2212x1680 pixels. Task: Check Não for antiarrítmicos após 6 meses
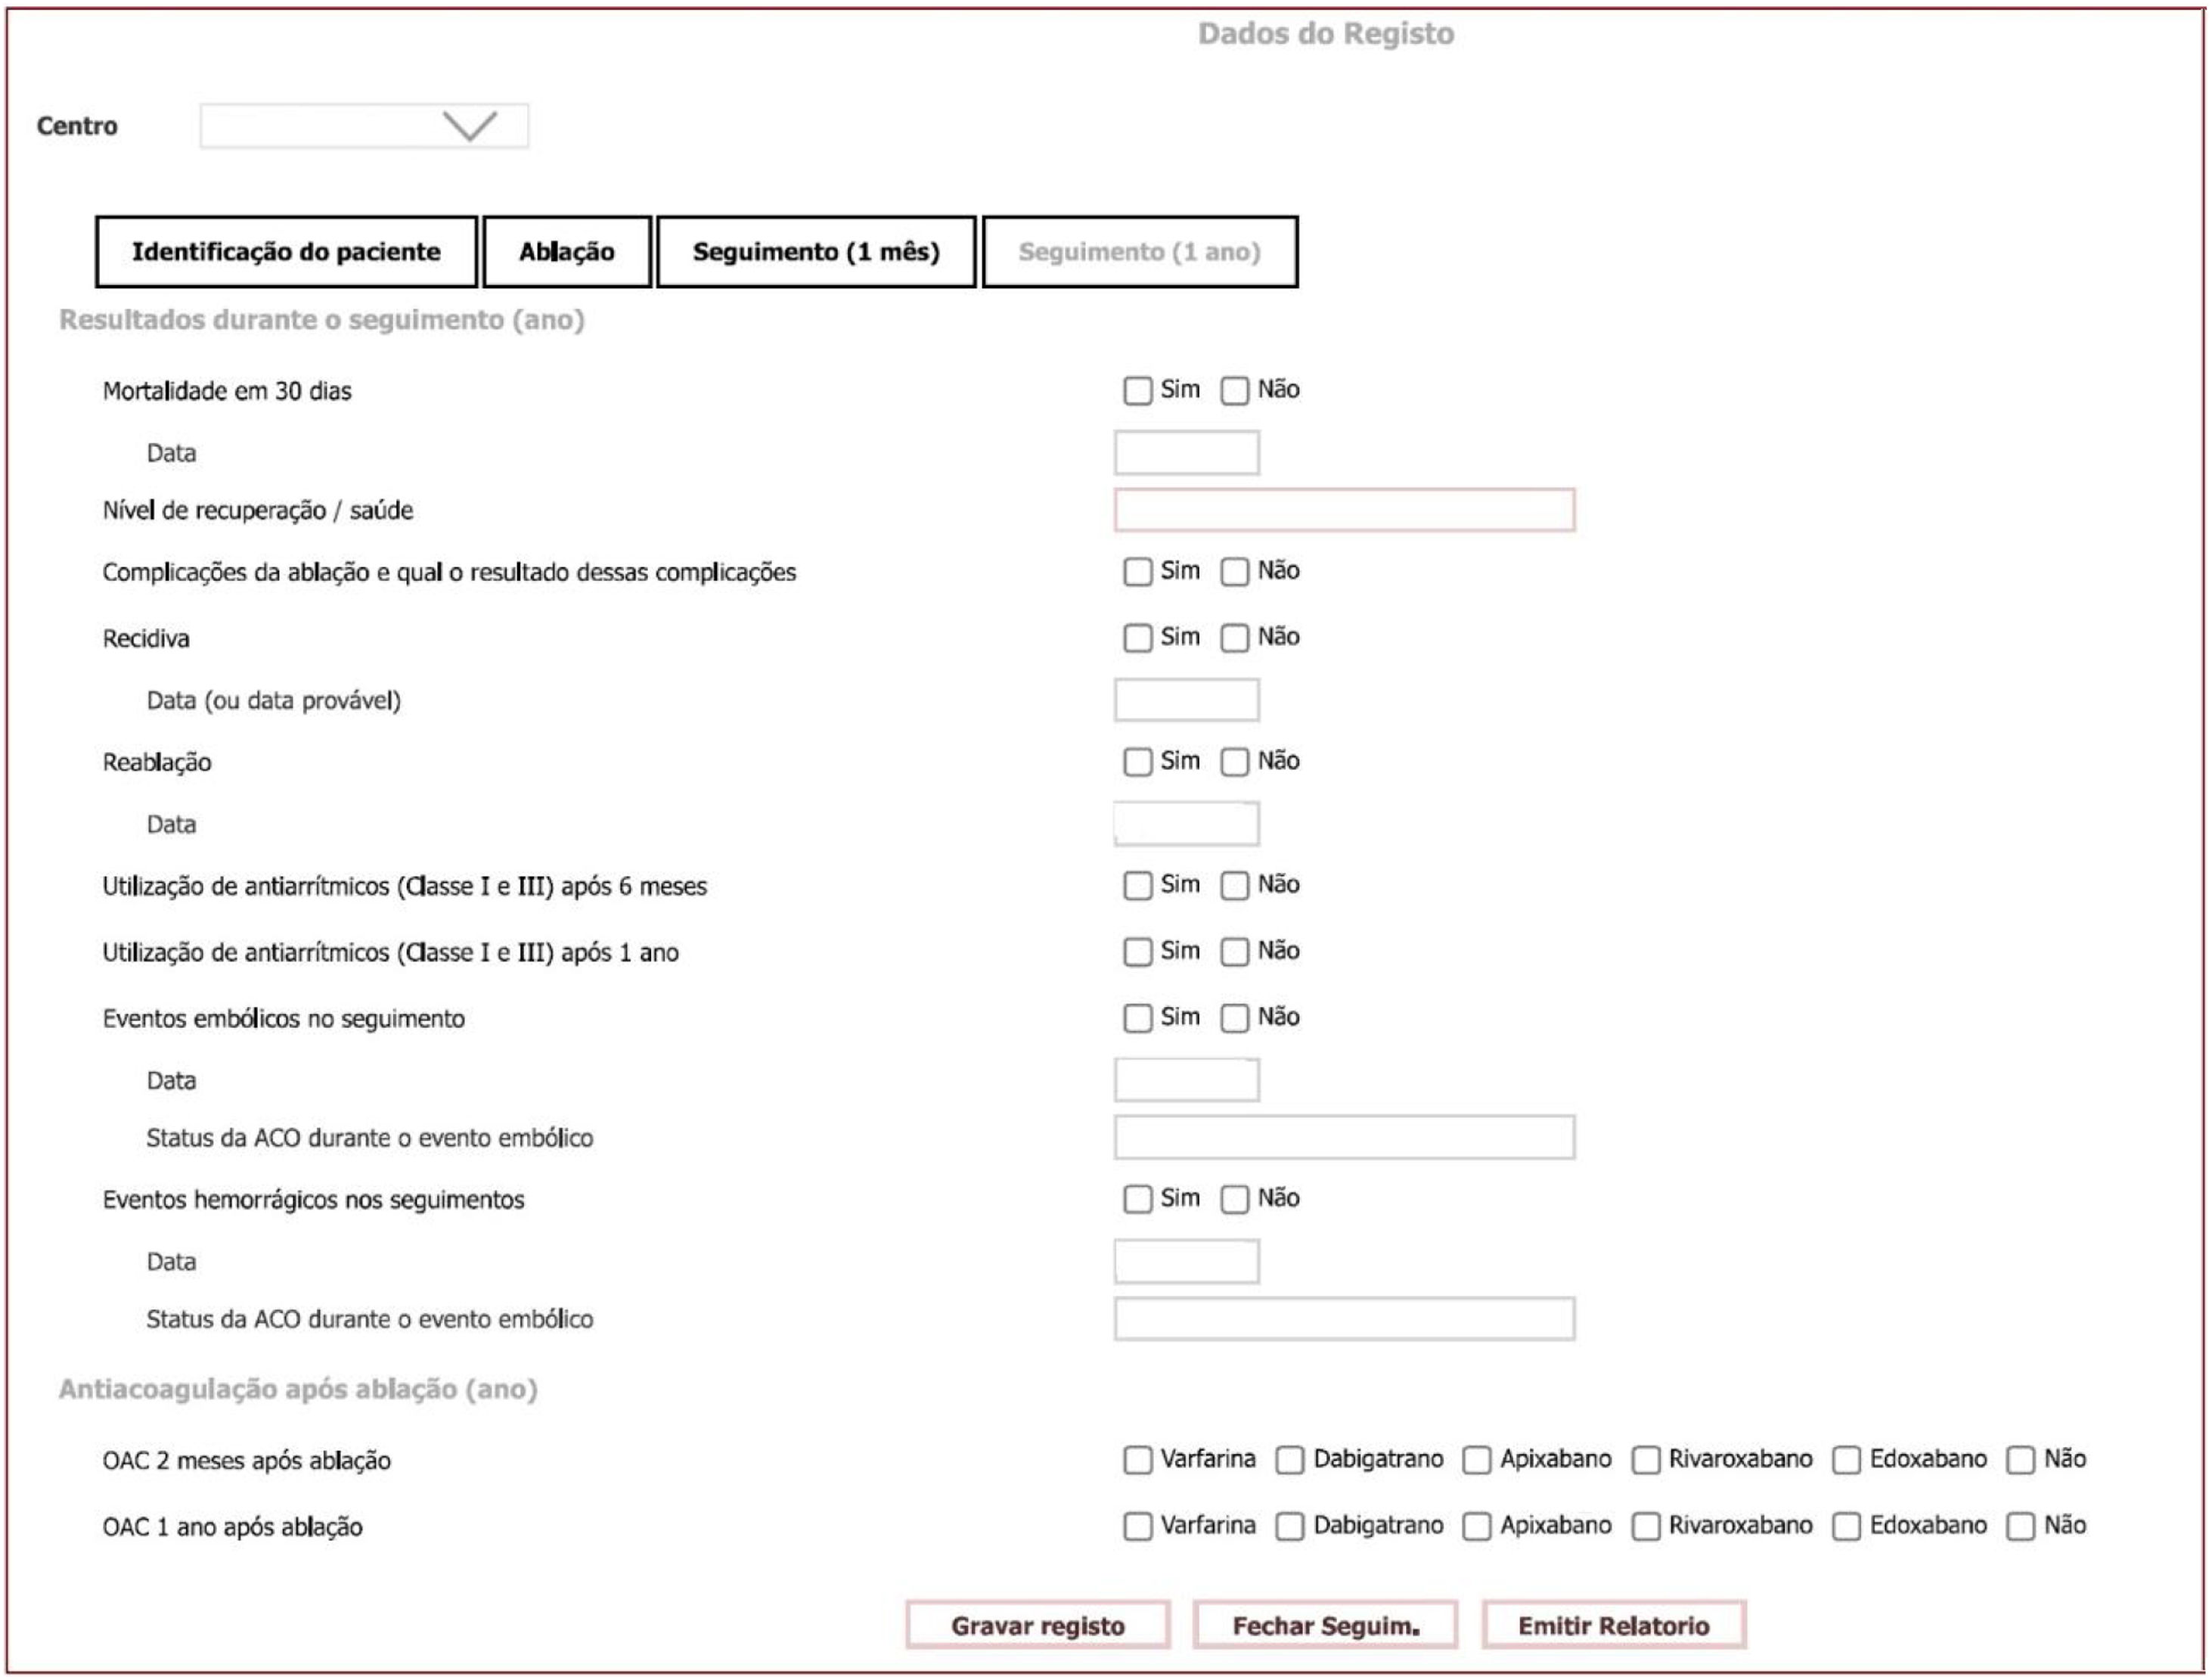1234,886
